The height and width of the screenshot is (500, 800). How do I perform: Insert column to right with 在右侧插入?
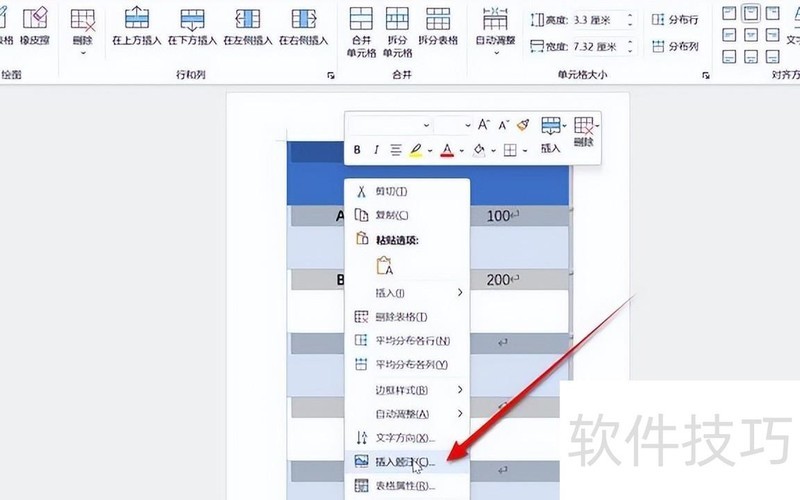point(304,26)
